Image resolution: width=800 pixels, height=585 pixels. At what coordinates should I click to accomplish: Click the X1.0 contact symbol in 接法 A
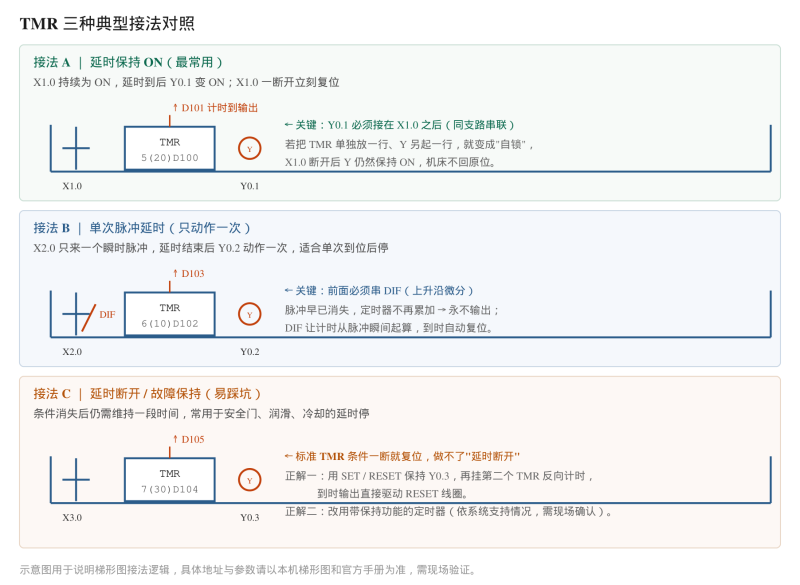click(x=76, y=148)
